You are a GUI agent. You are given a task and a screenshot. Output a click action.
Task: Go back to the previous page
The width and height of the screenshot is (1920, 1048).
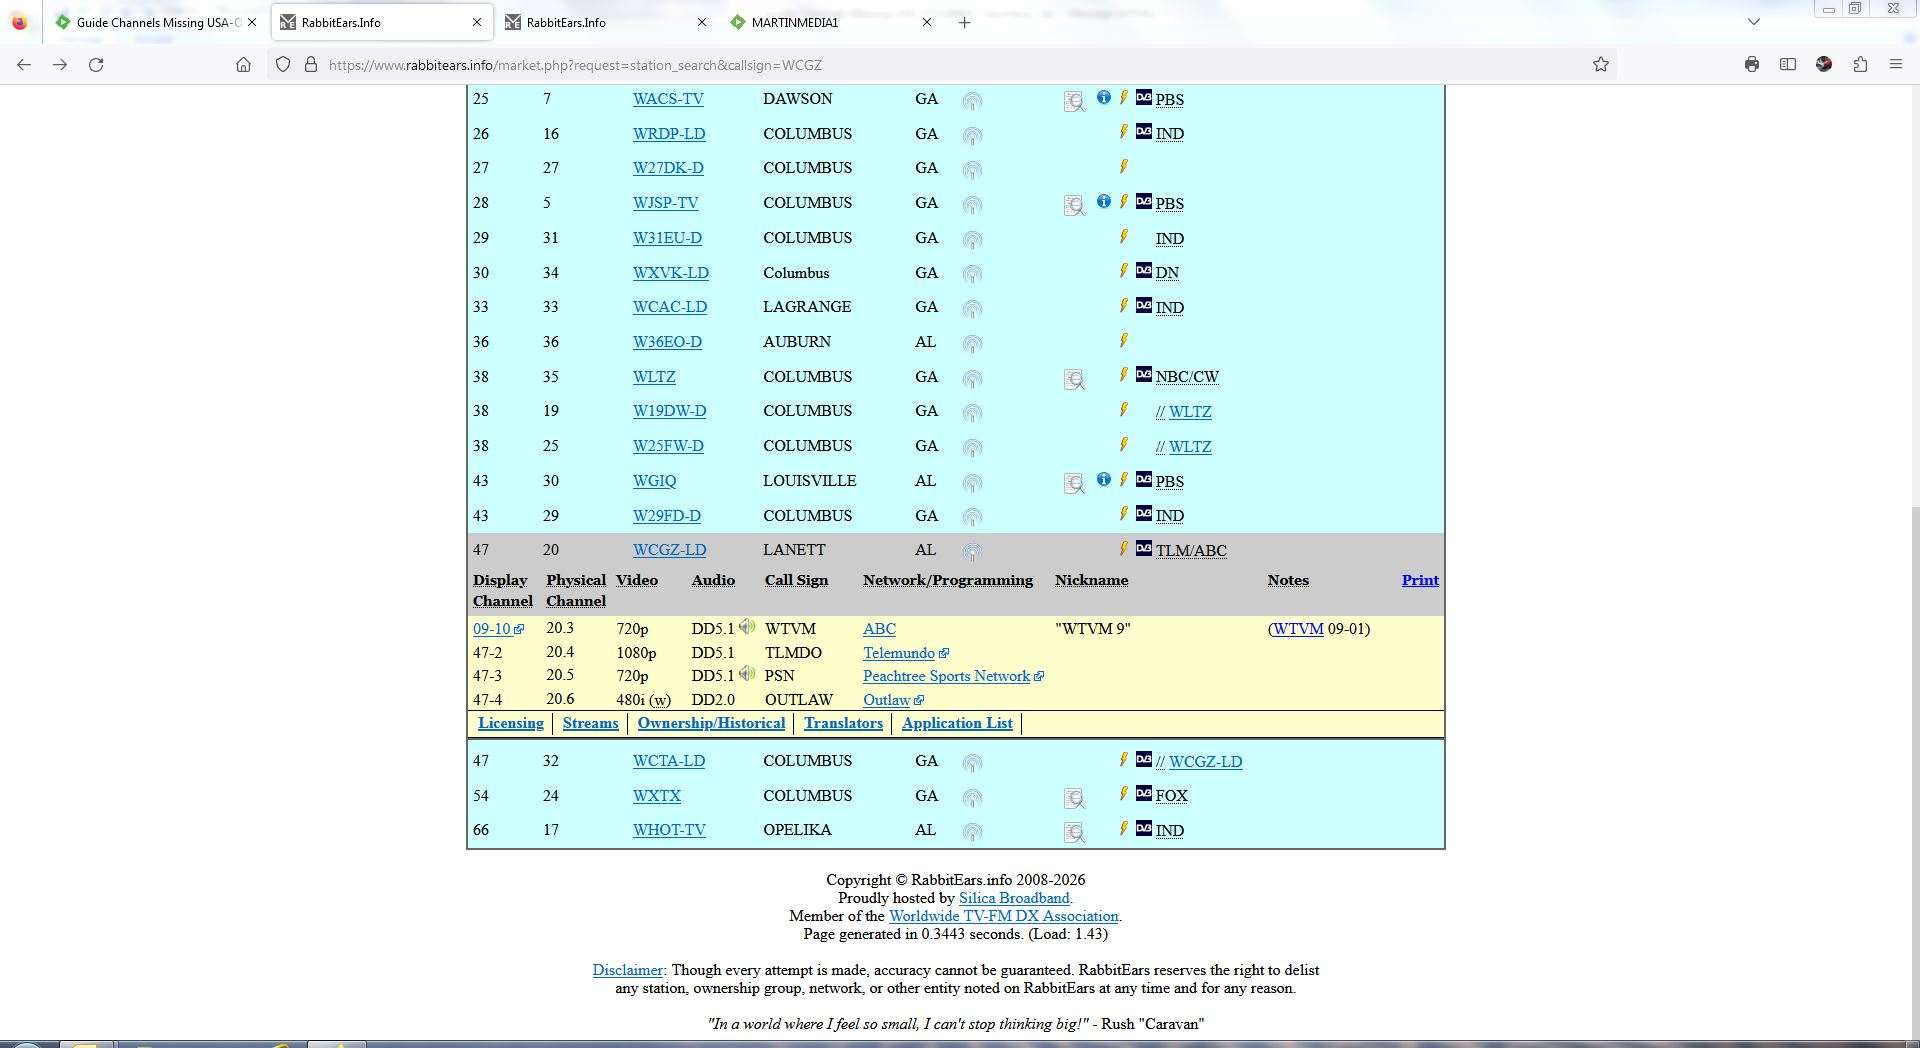point(24,65)
